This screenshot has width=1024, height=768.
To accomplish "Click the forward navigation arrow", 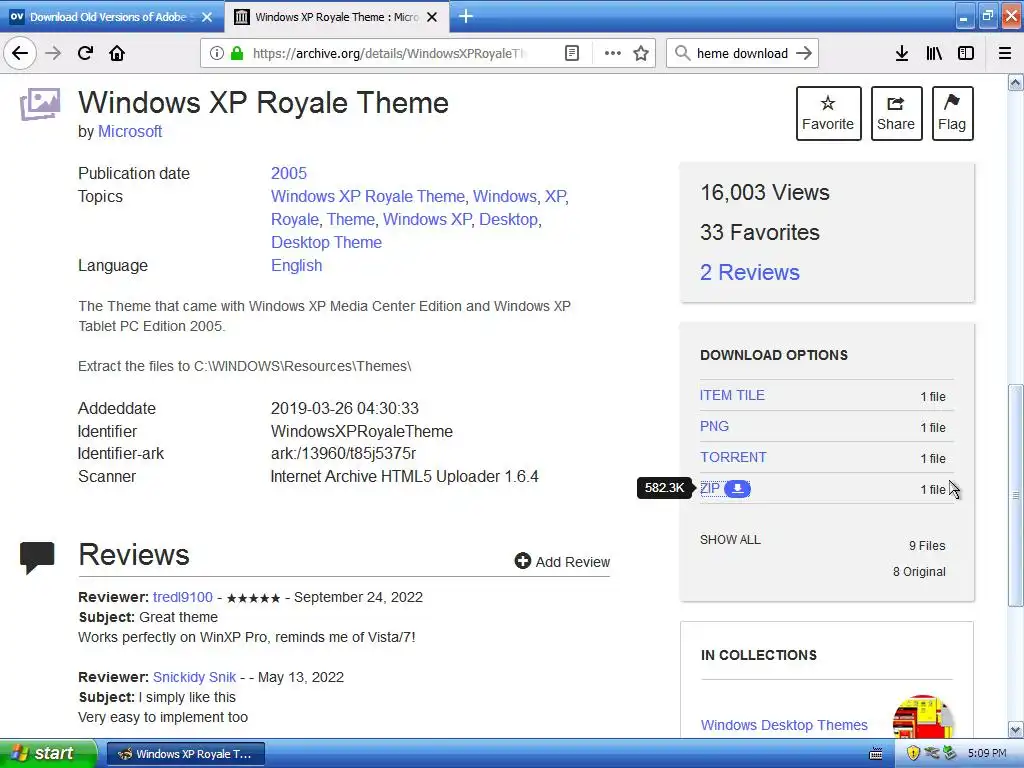I will pos(53,53).
